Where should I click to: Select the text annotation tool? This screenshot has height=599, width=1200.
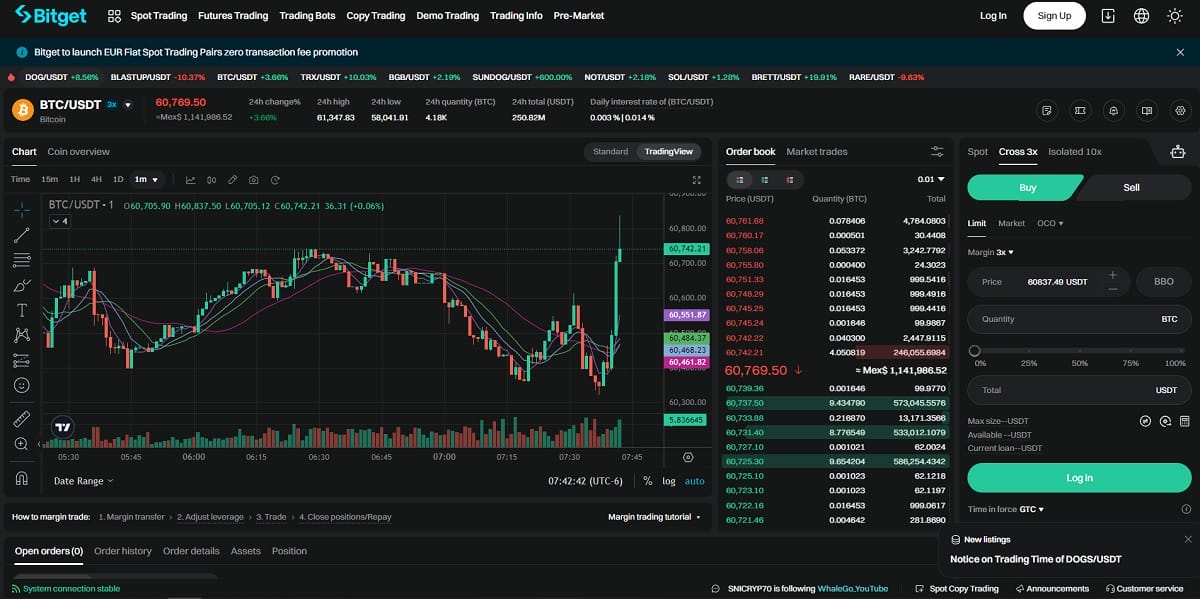point(22,310)
